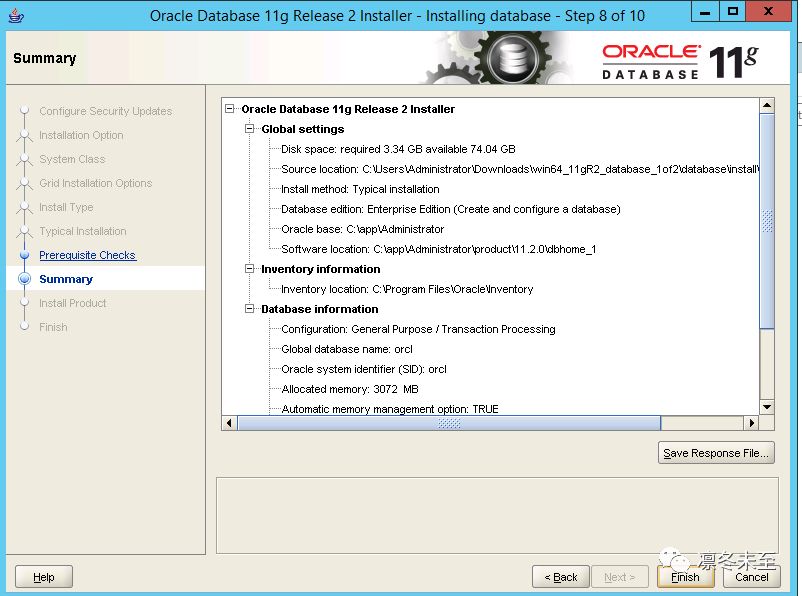Collapse the Global settings node

[x=250, y=129]
